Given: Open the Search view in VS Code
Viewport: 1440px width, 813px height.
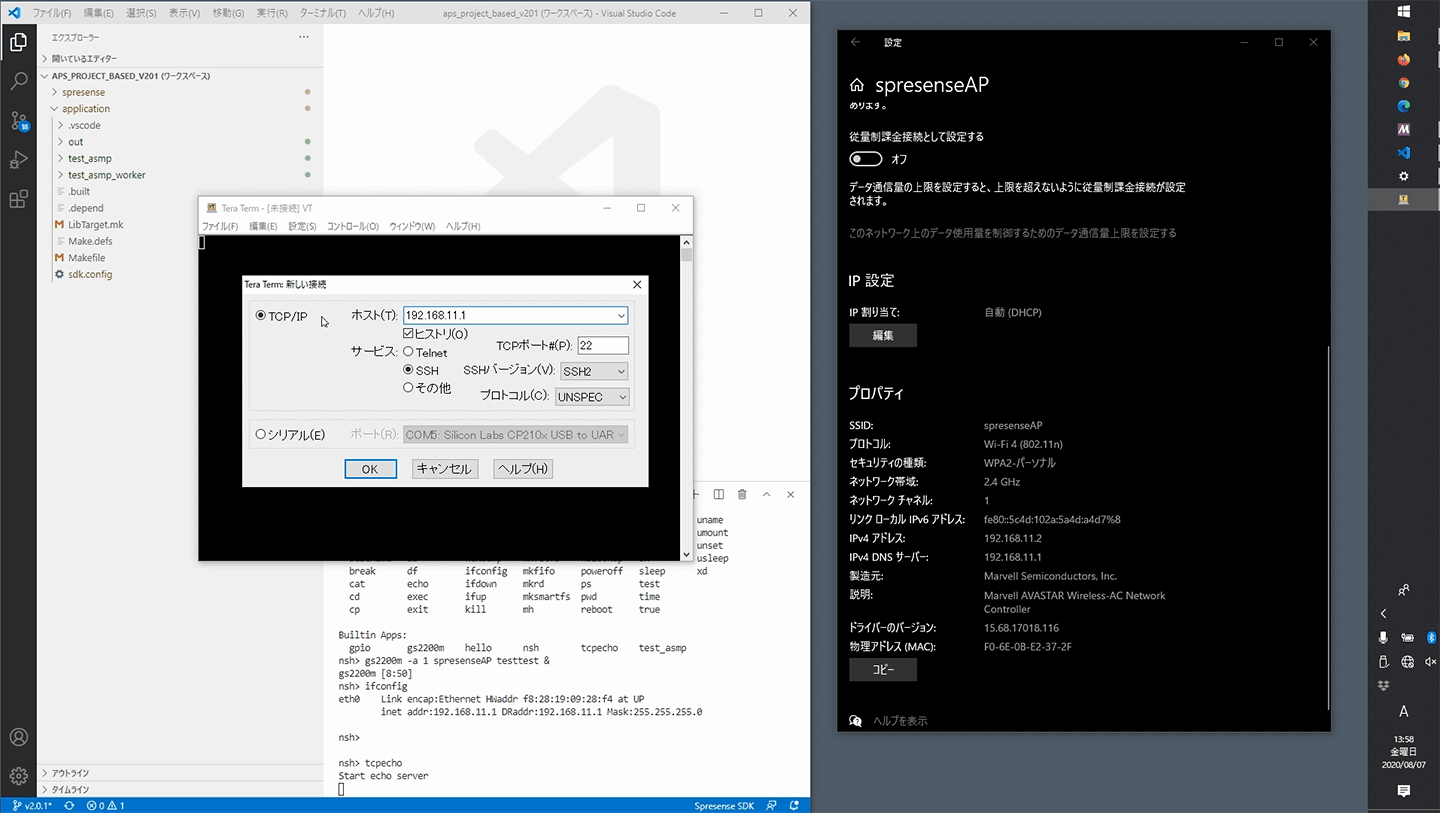Looking at the screenshot, I should point(18,81).
